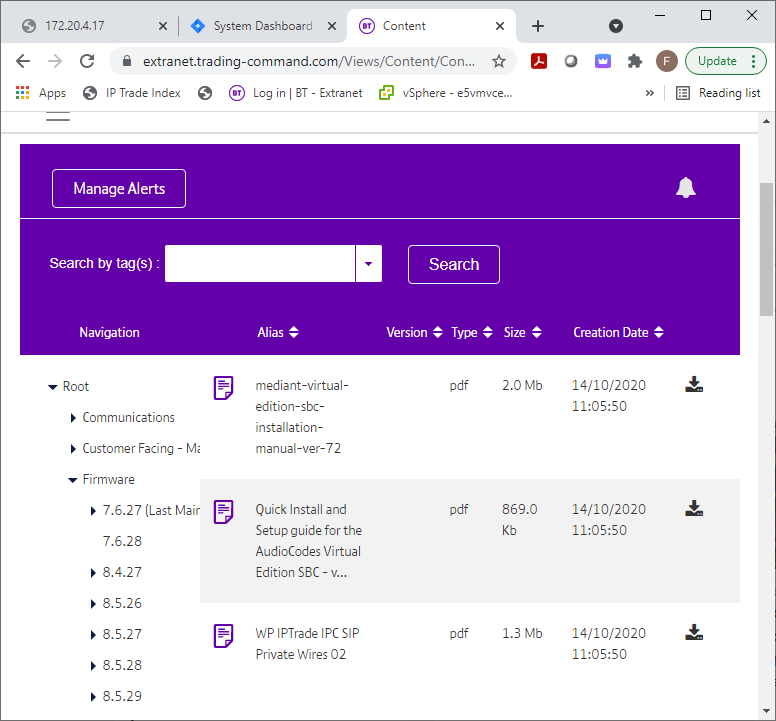776x721 pixels.
Task: Open the browser Extensions puzzle icon
Action: click(x=634, y=61)
